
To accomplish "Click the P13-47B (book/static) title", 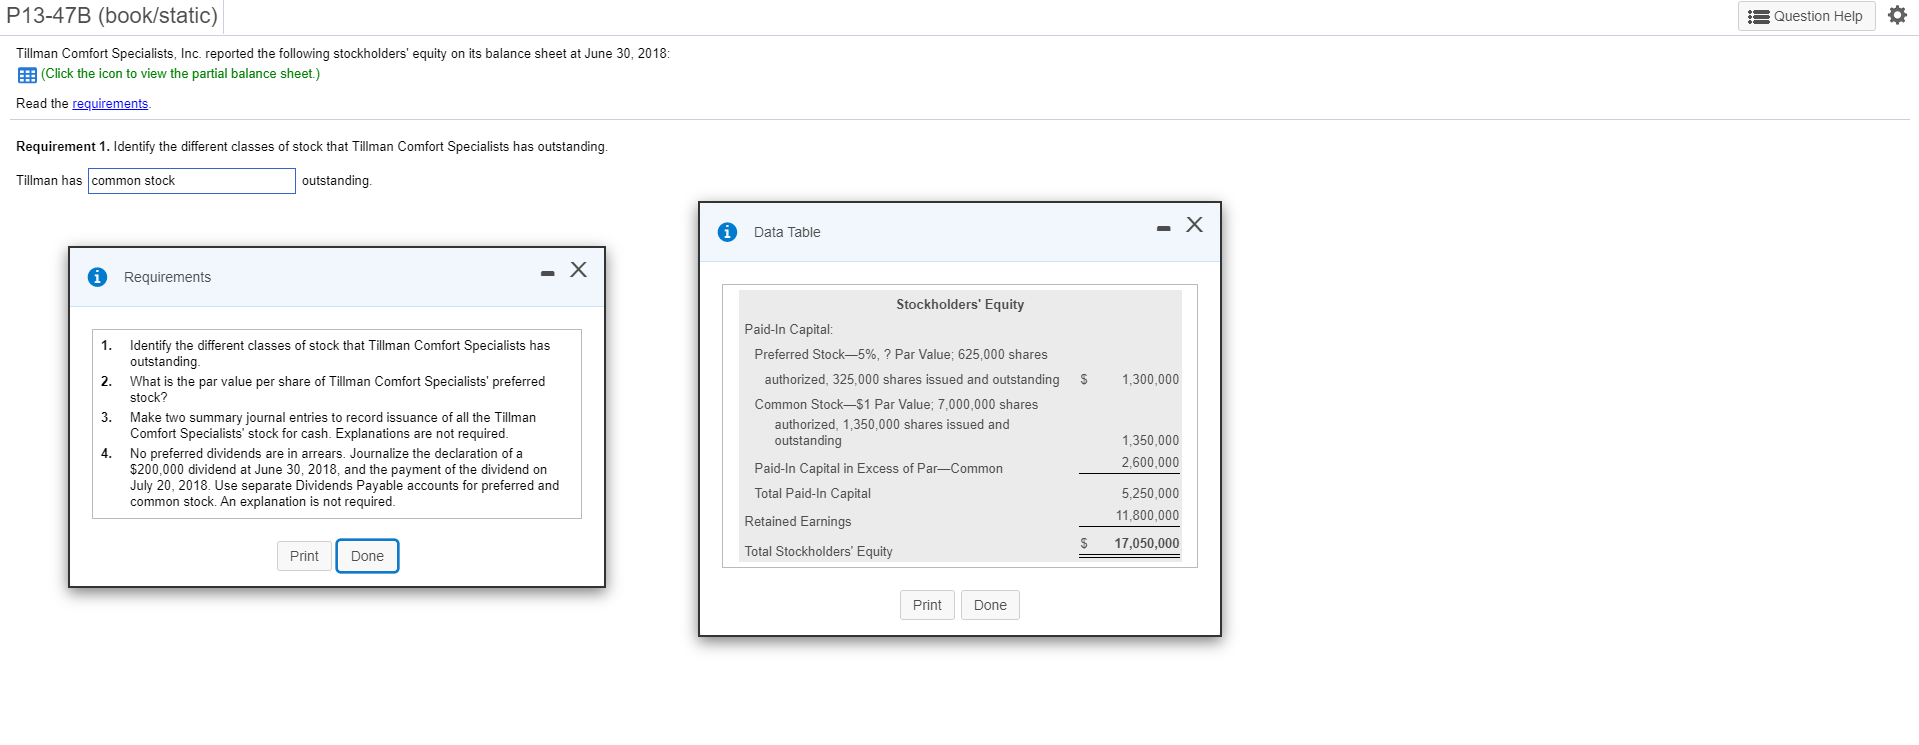I will click(x=112, y=16).
